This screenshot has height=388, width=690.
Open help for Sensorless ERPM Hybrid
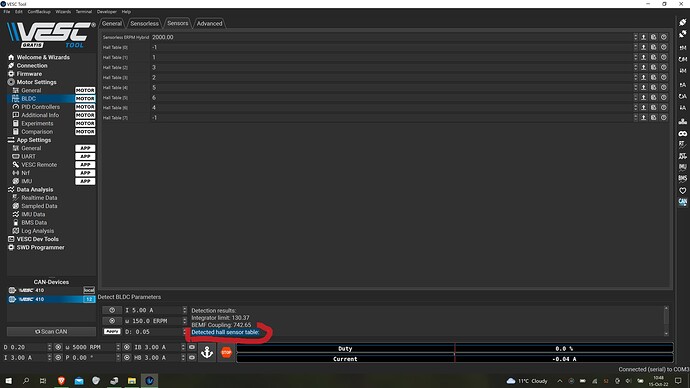(664, 37)
